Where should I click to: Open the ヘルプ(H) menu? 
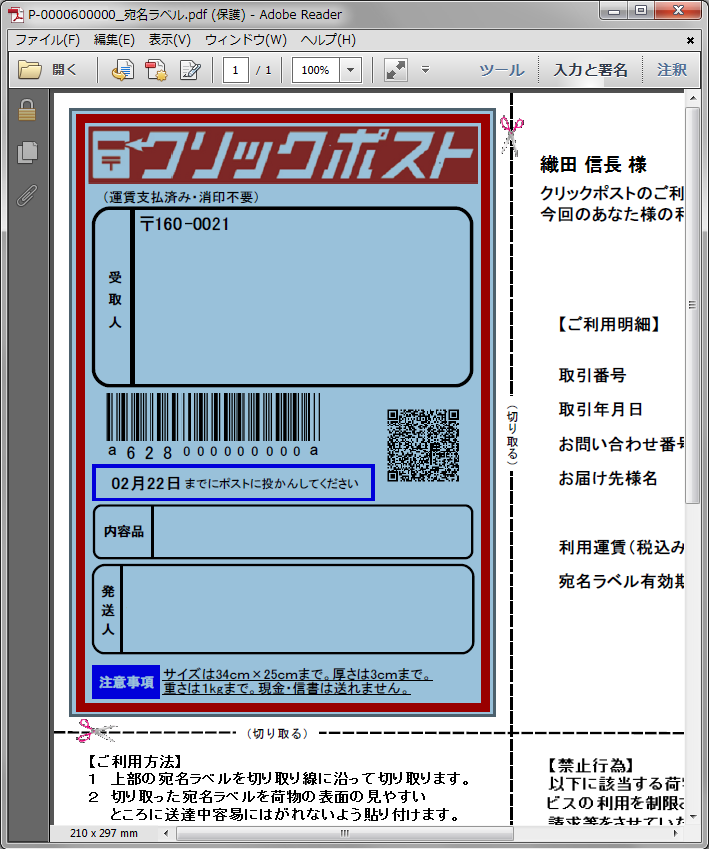[328, 40]
